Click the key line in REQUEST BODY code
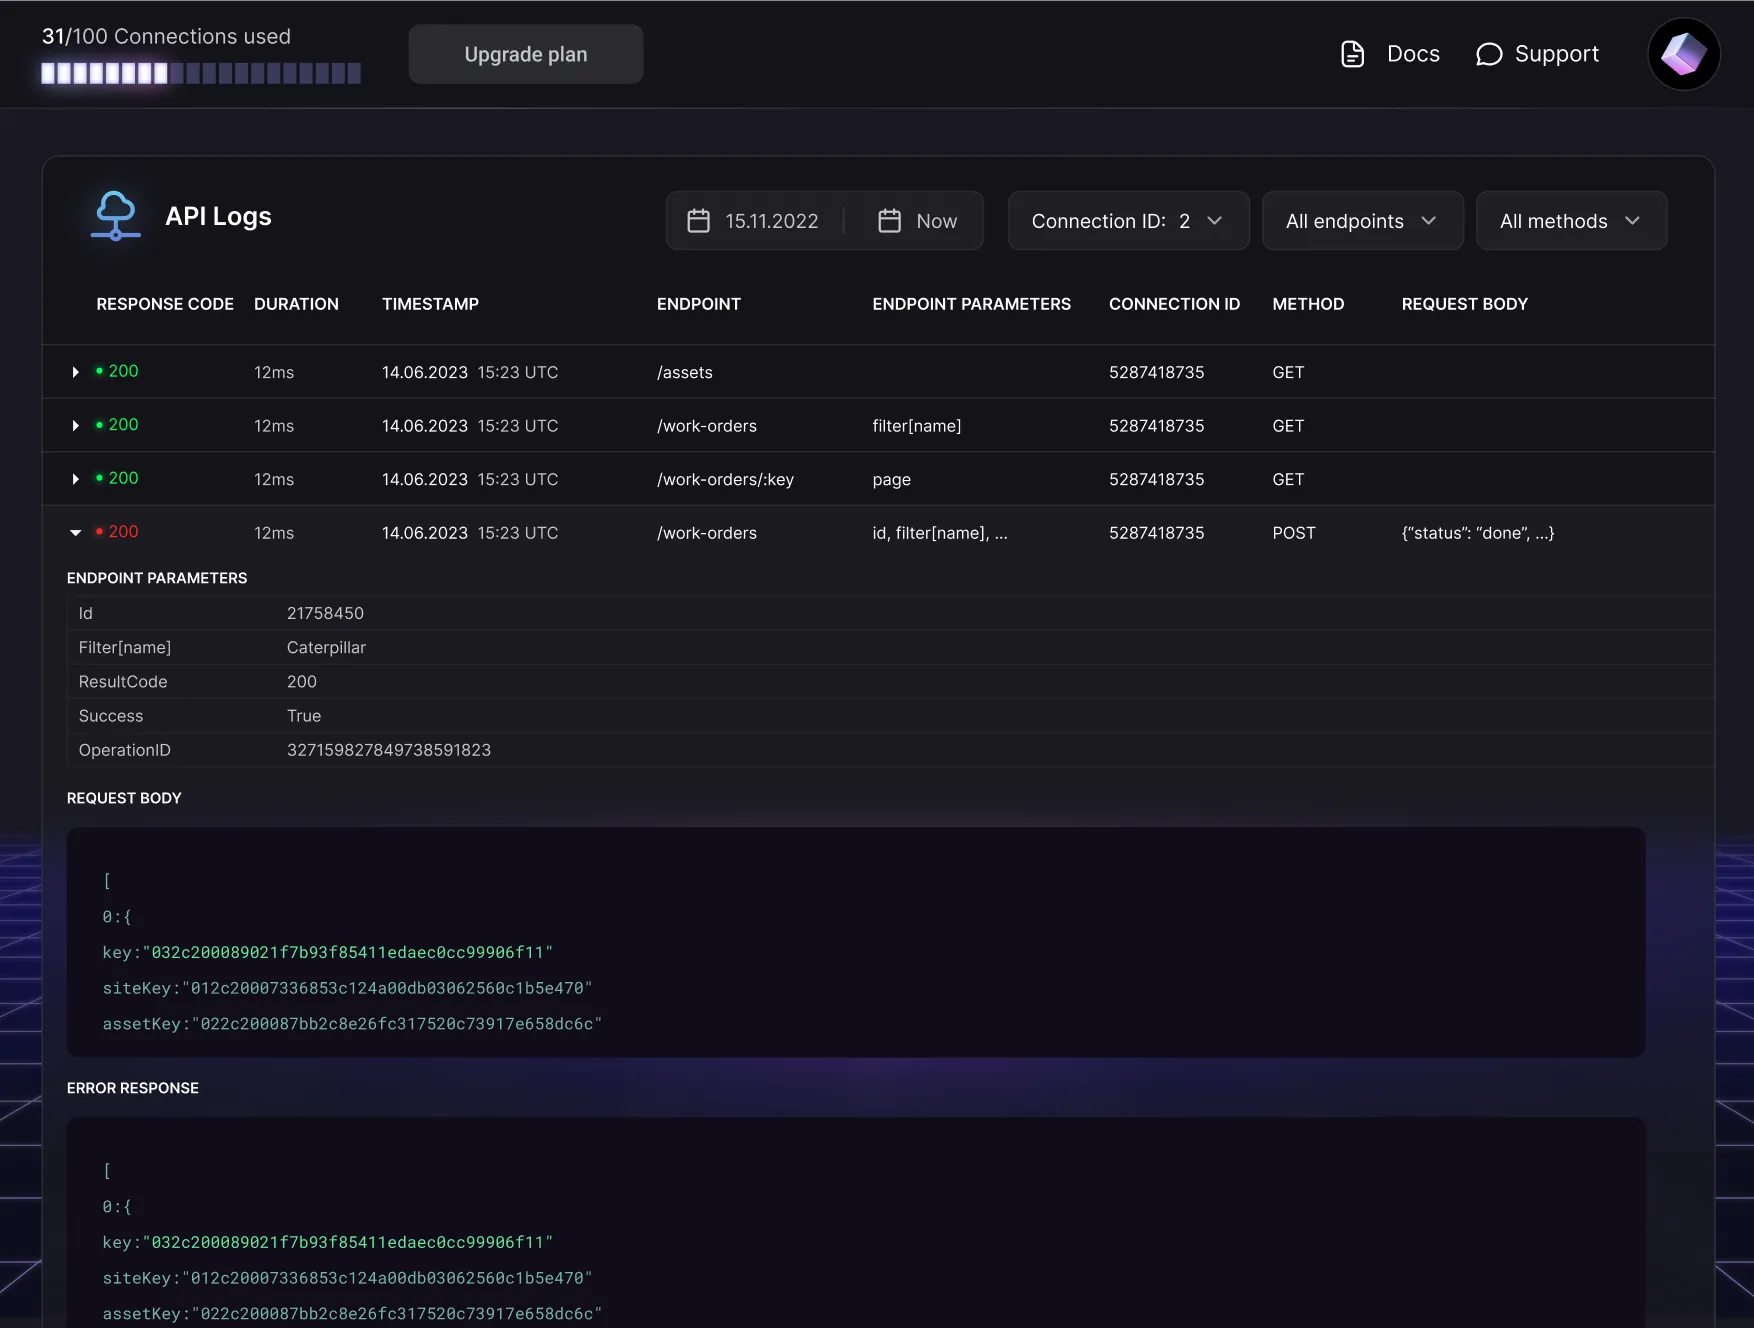1754x1328 pixels. coord(327,952)
